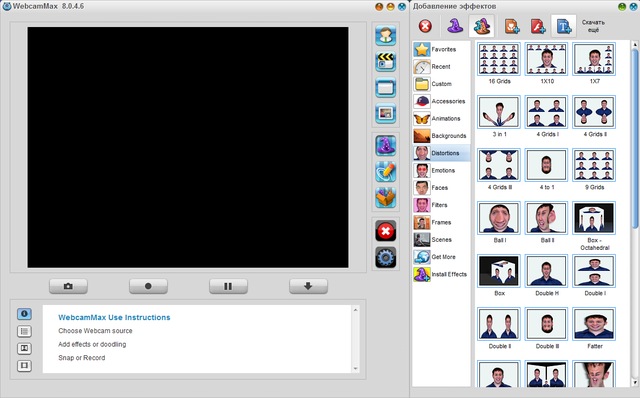The height and width of the screenshot is (398, 640).
Task: Pause the video with pause button
Action: [x=228, y=286]
